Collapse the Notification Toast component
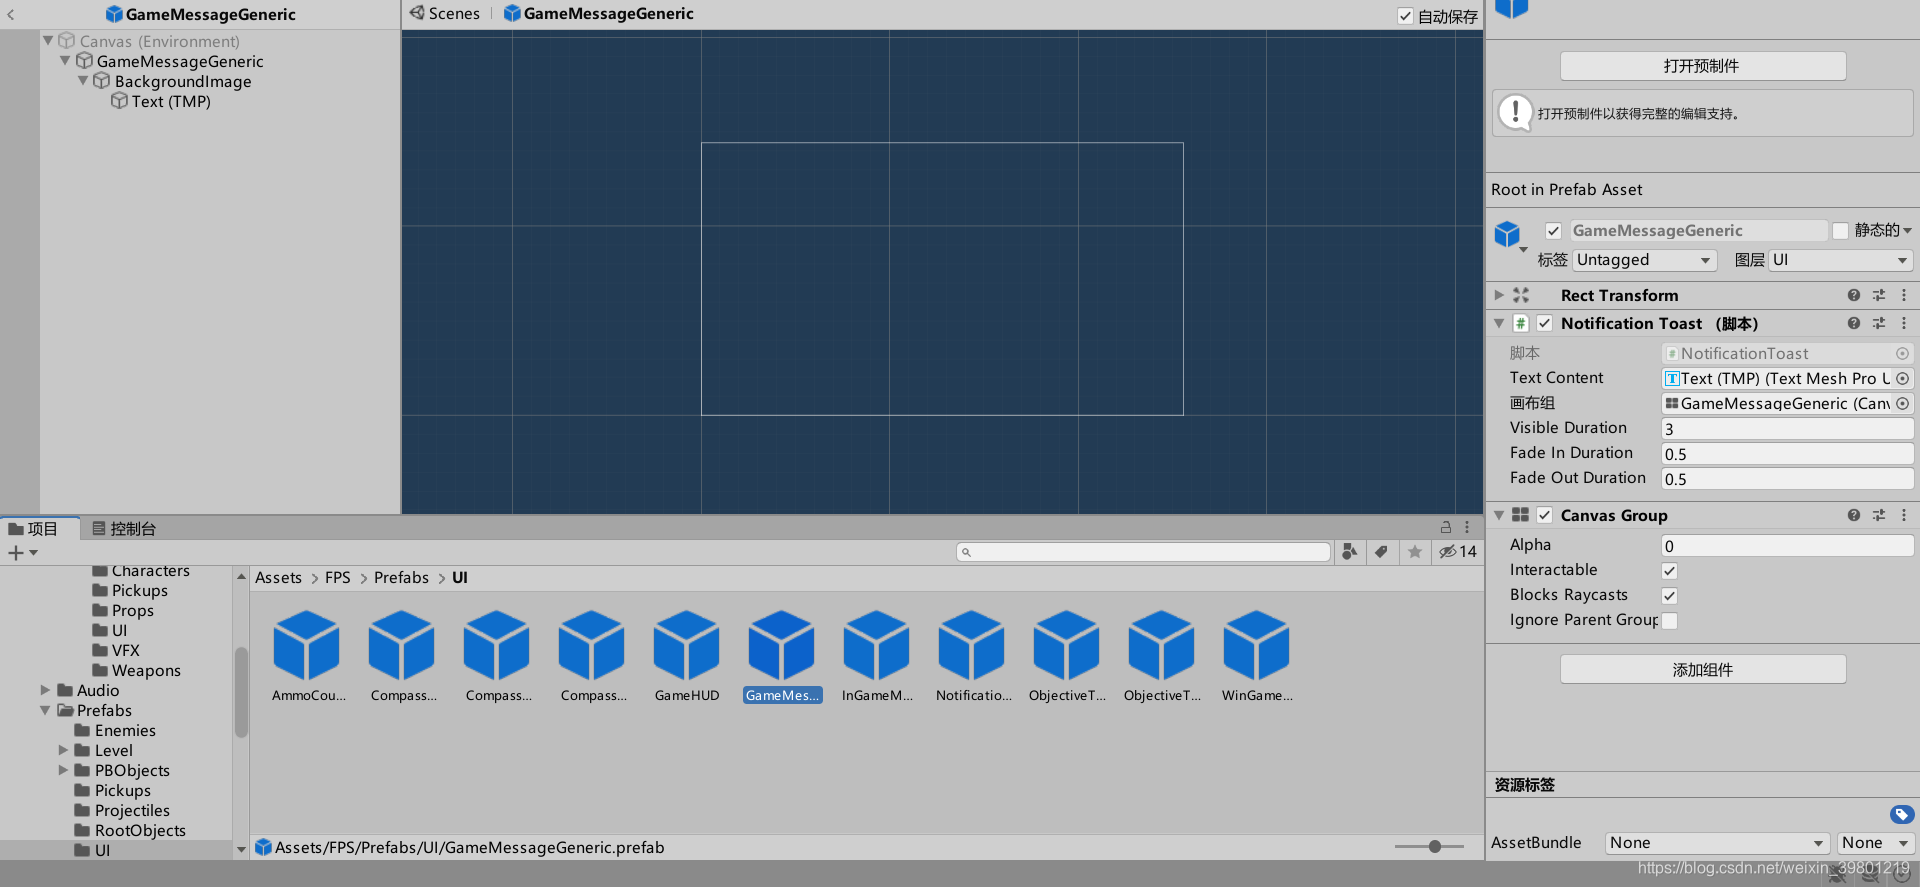 click(x=1499, y=323)
